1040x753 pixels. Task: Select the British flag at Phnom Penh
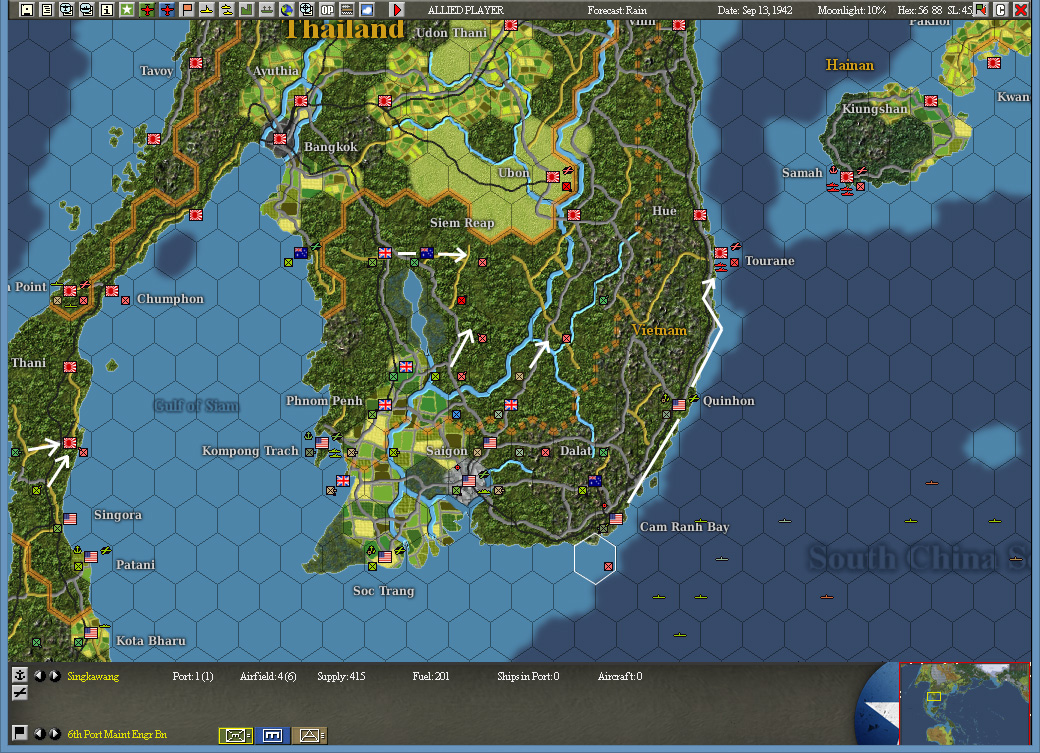385,404
